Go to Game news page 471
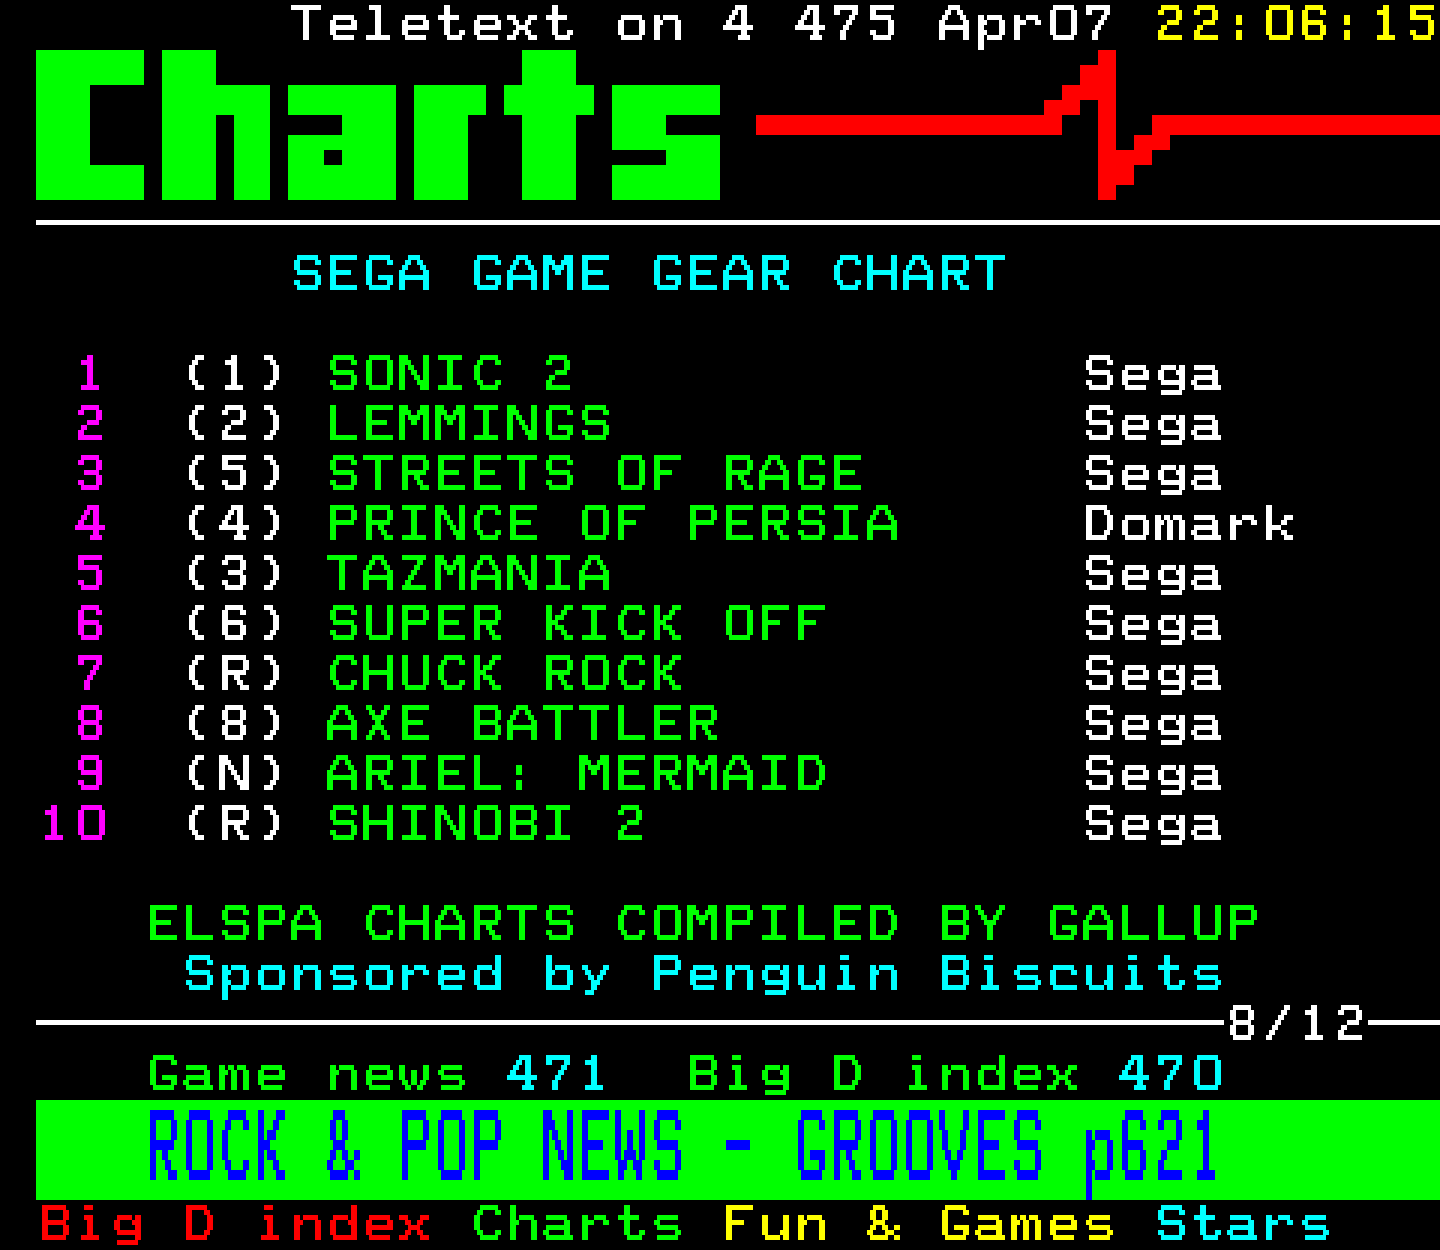 point(376,1074)
